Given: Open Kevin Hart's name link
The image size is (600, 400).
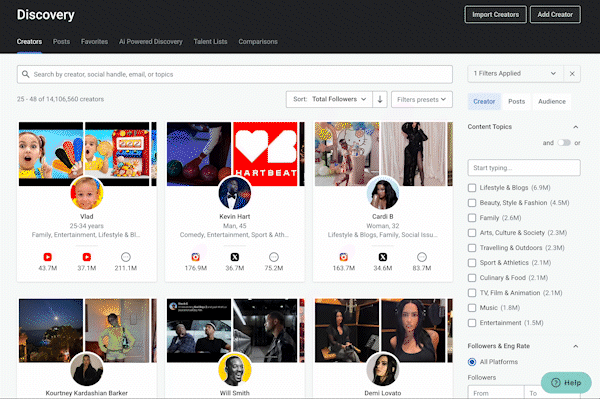Looking at the screenshot, I should (x=235, y=216).
